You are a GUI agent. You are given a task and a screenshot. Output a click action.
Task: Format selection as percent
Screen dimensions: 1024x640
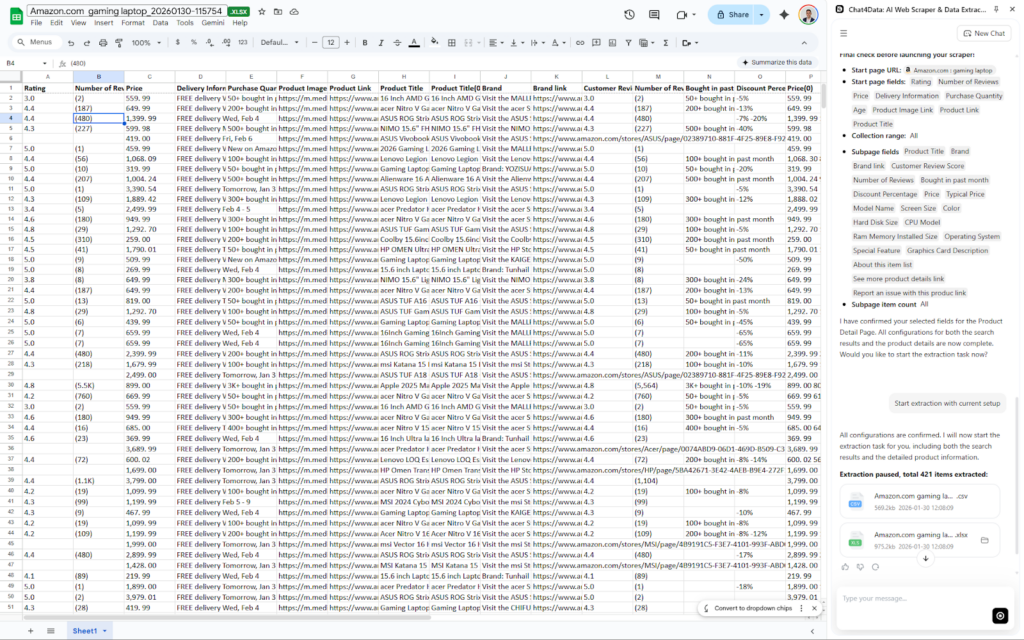(x=193, y=42)
